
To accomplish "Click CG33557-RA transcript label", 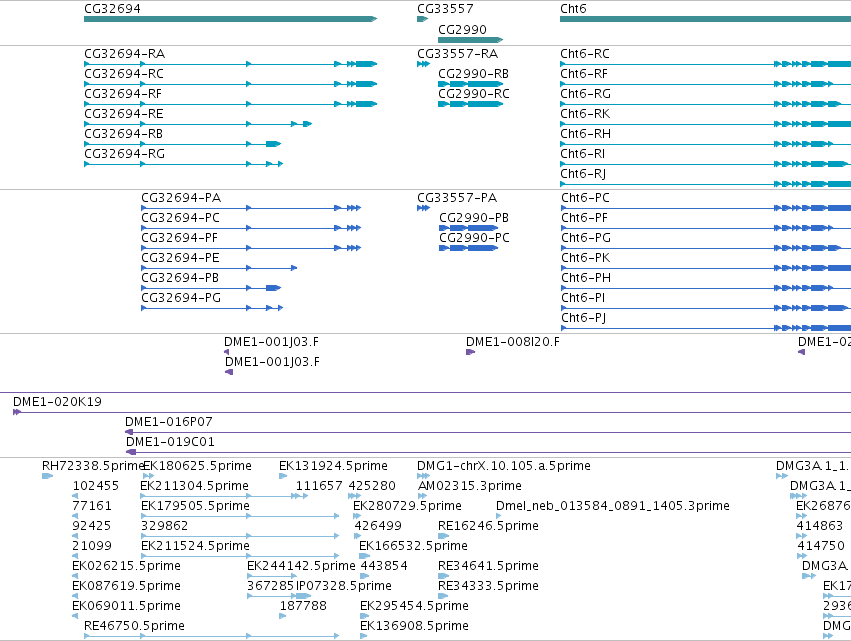I will [x=458, y=54].
